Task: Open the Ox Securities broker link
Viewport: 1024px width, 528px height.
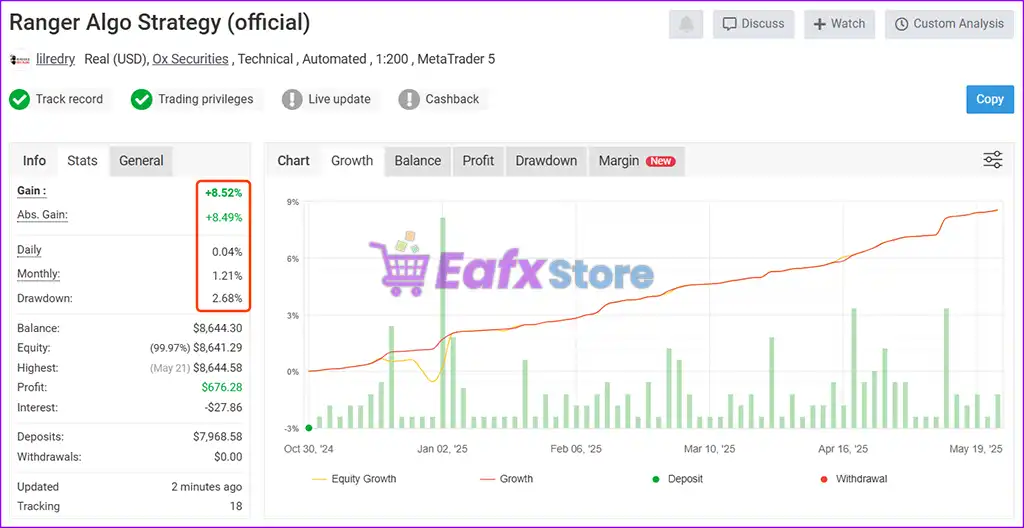Action: coord(190,59)
